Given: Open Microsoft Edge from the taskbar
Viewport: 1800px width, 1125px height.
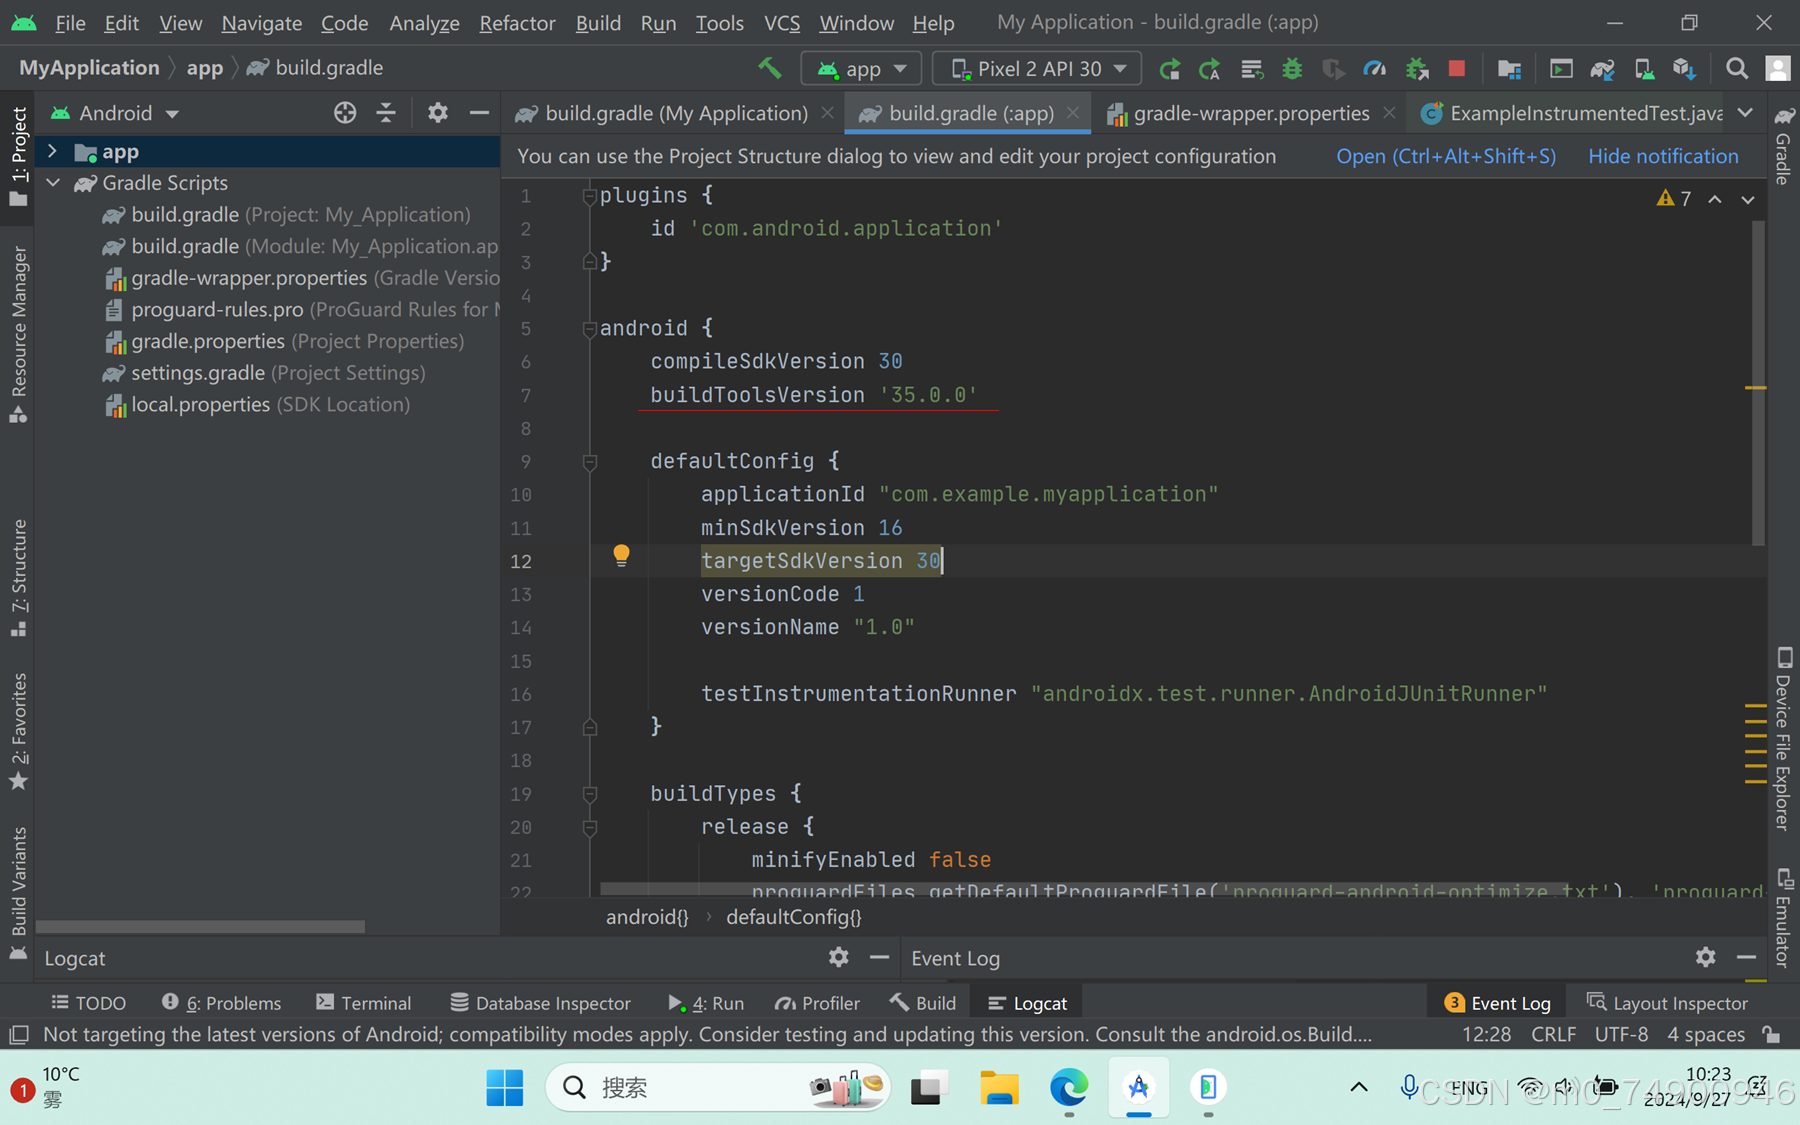Looking at the screenshot, I should coord(1069,1088).
